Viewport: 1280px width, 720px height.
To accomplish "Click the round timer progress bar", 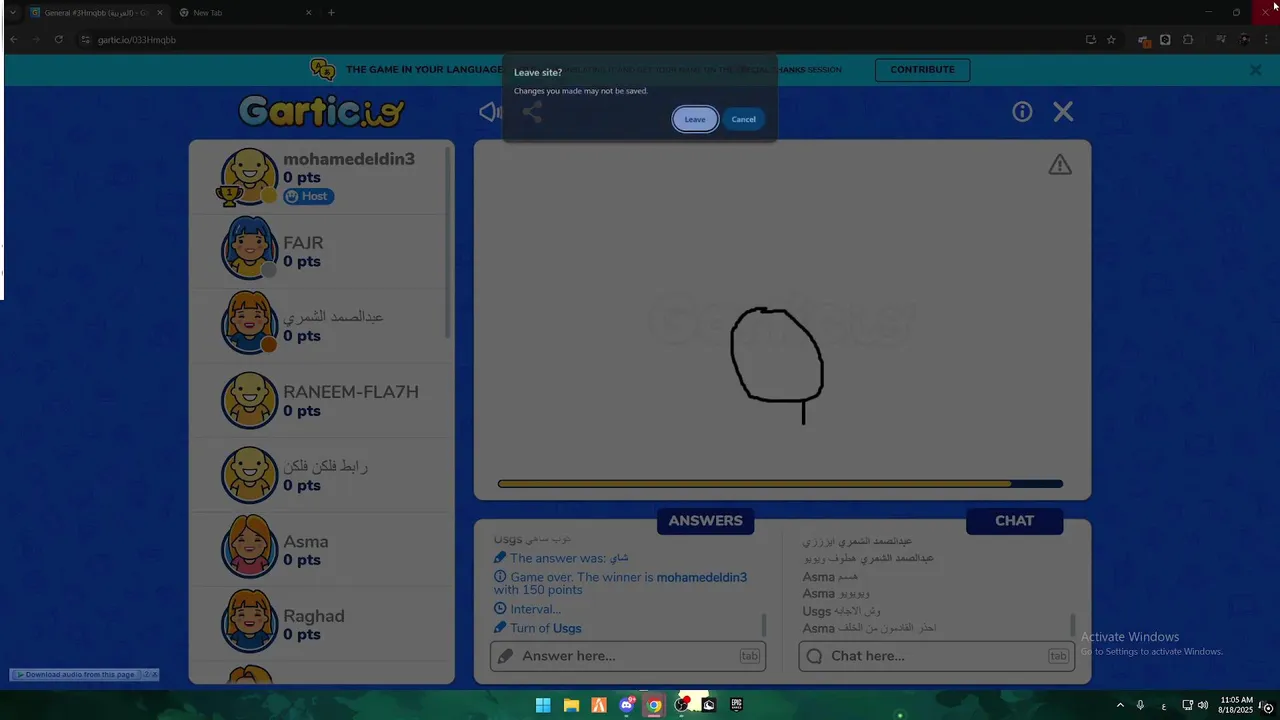I will point(780,484).
